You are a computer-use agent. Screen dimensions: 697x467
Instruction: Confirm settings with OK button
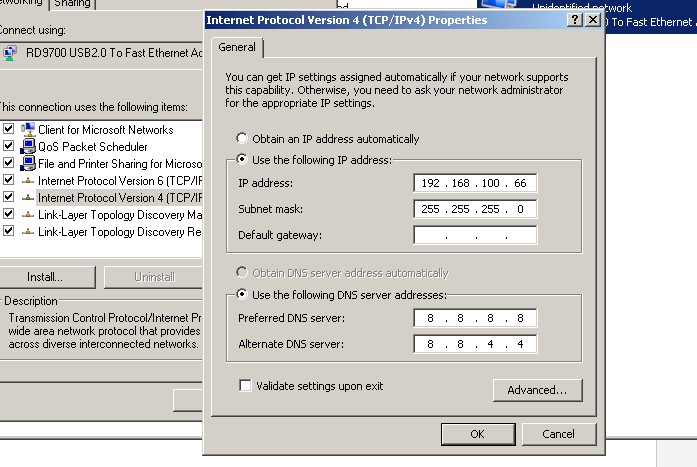tap(478, 434)
